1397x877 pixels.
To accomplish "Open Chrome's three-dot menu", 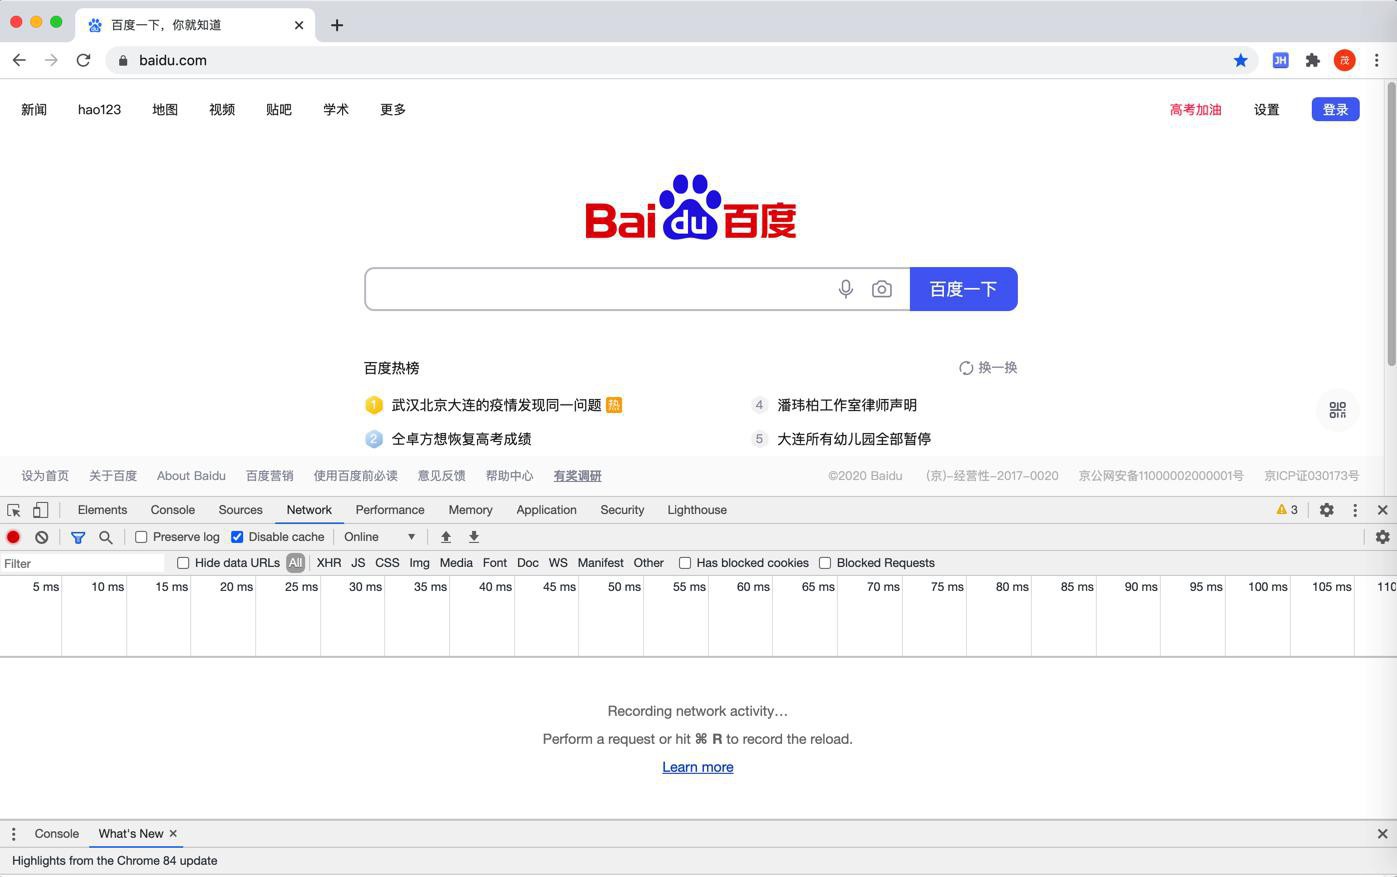I will pos(1377,60).
